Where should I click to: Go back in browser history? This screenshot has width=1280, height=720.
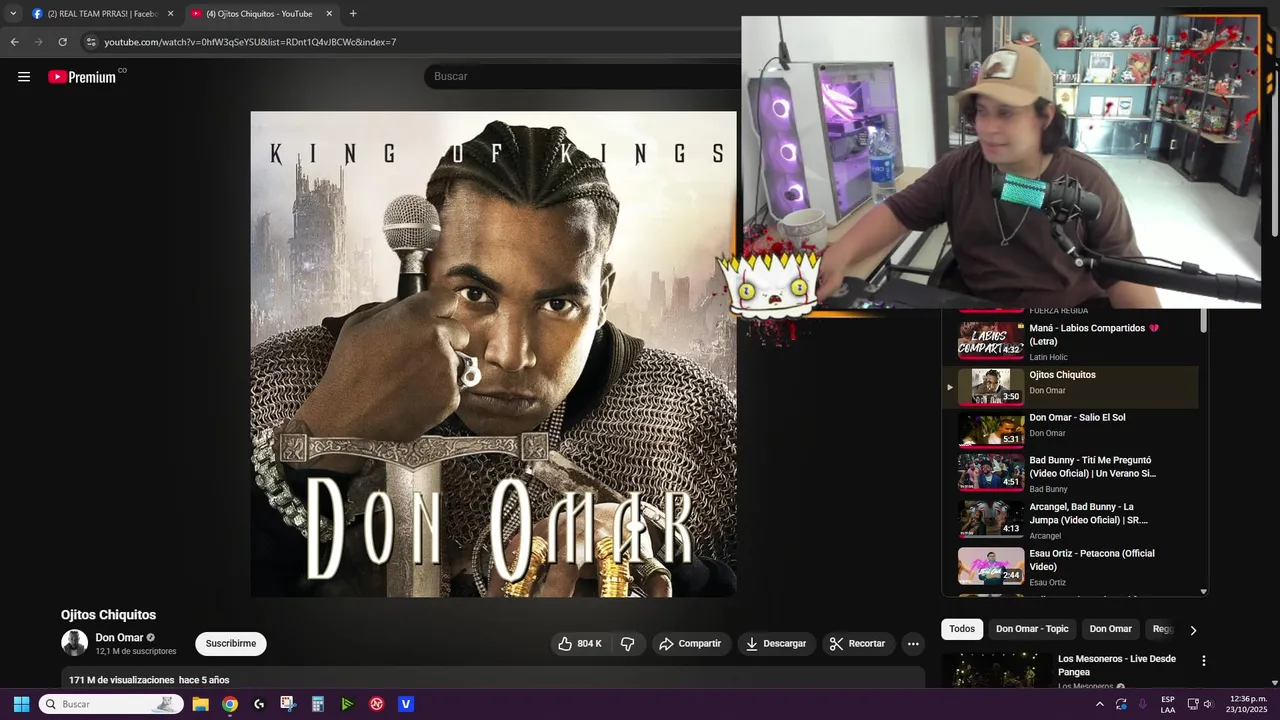(14, 42)
